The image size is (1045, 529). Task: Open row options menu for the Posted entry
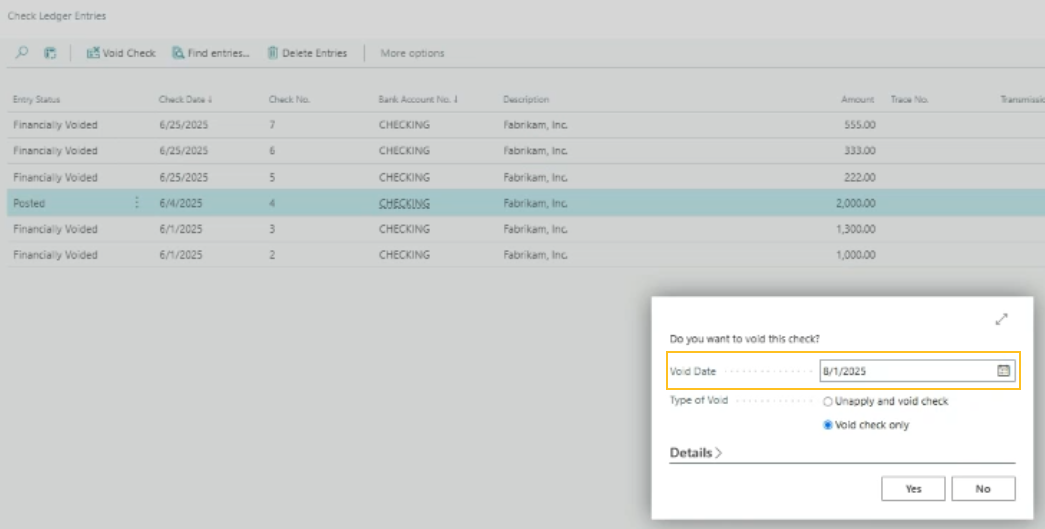137,203
